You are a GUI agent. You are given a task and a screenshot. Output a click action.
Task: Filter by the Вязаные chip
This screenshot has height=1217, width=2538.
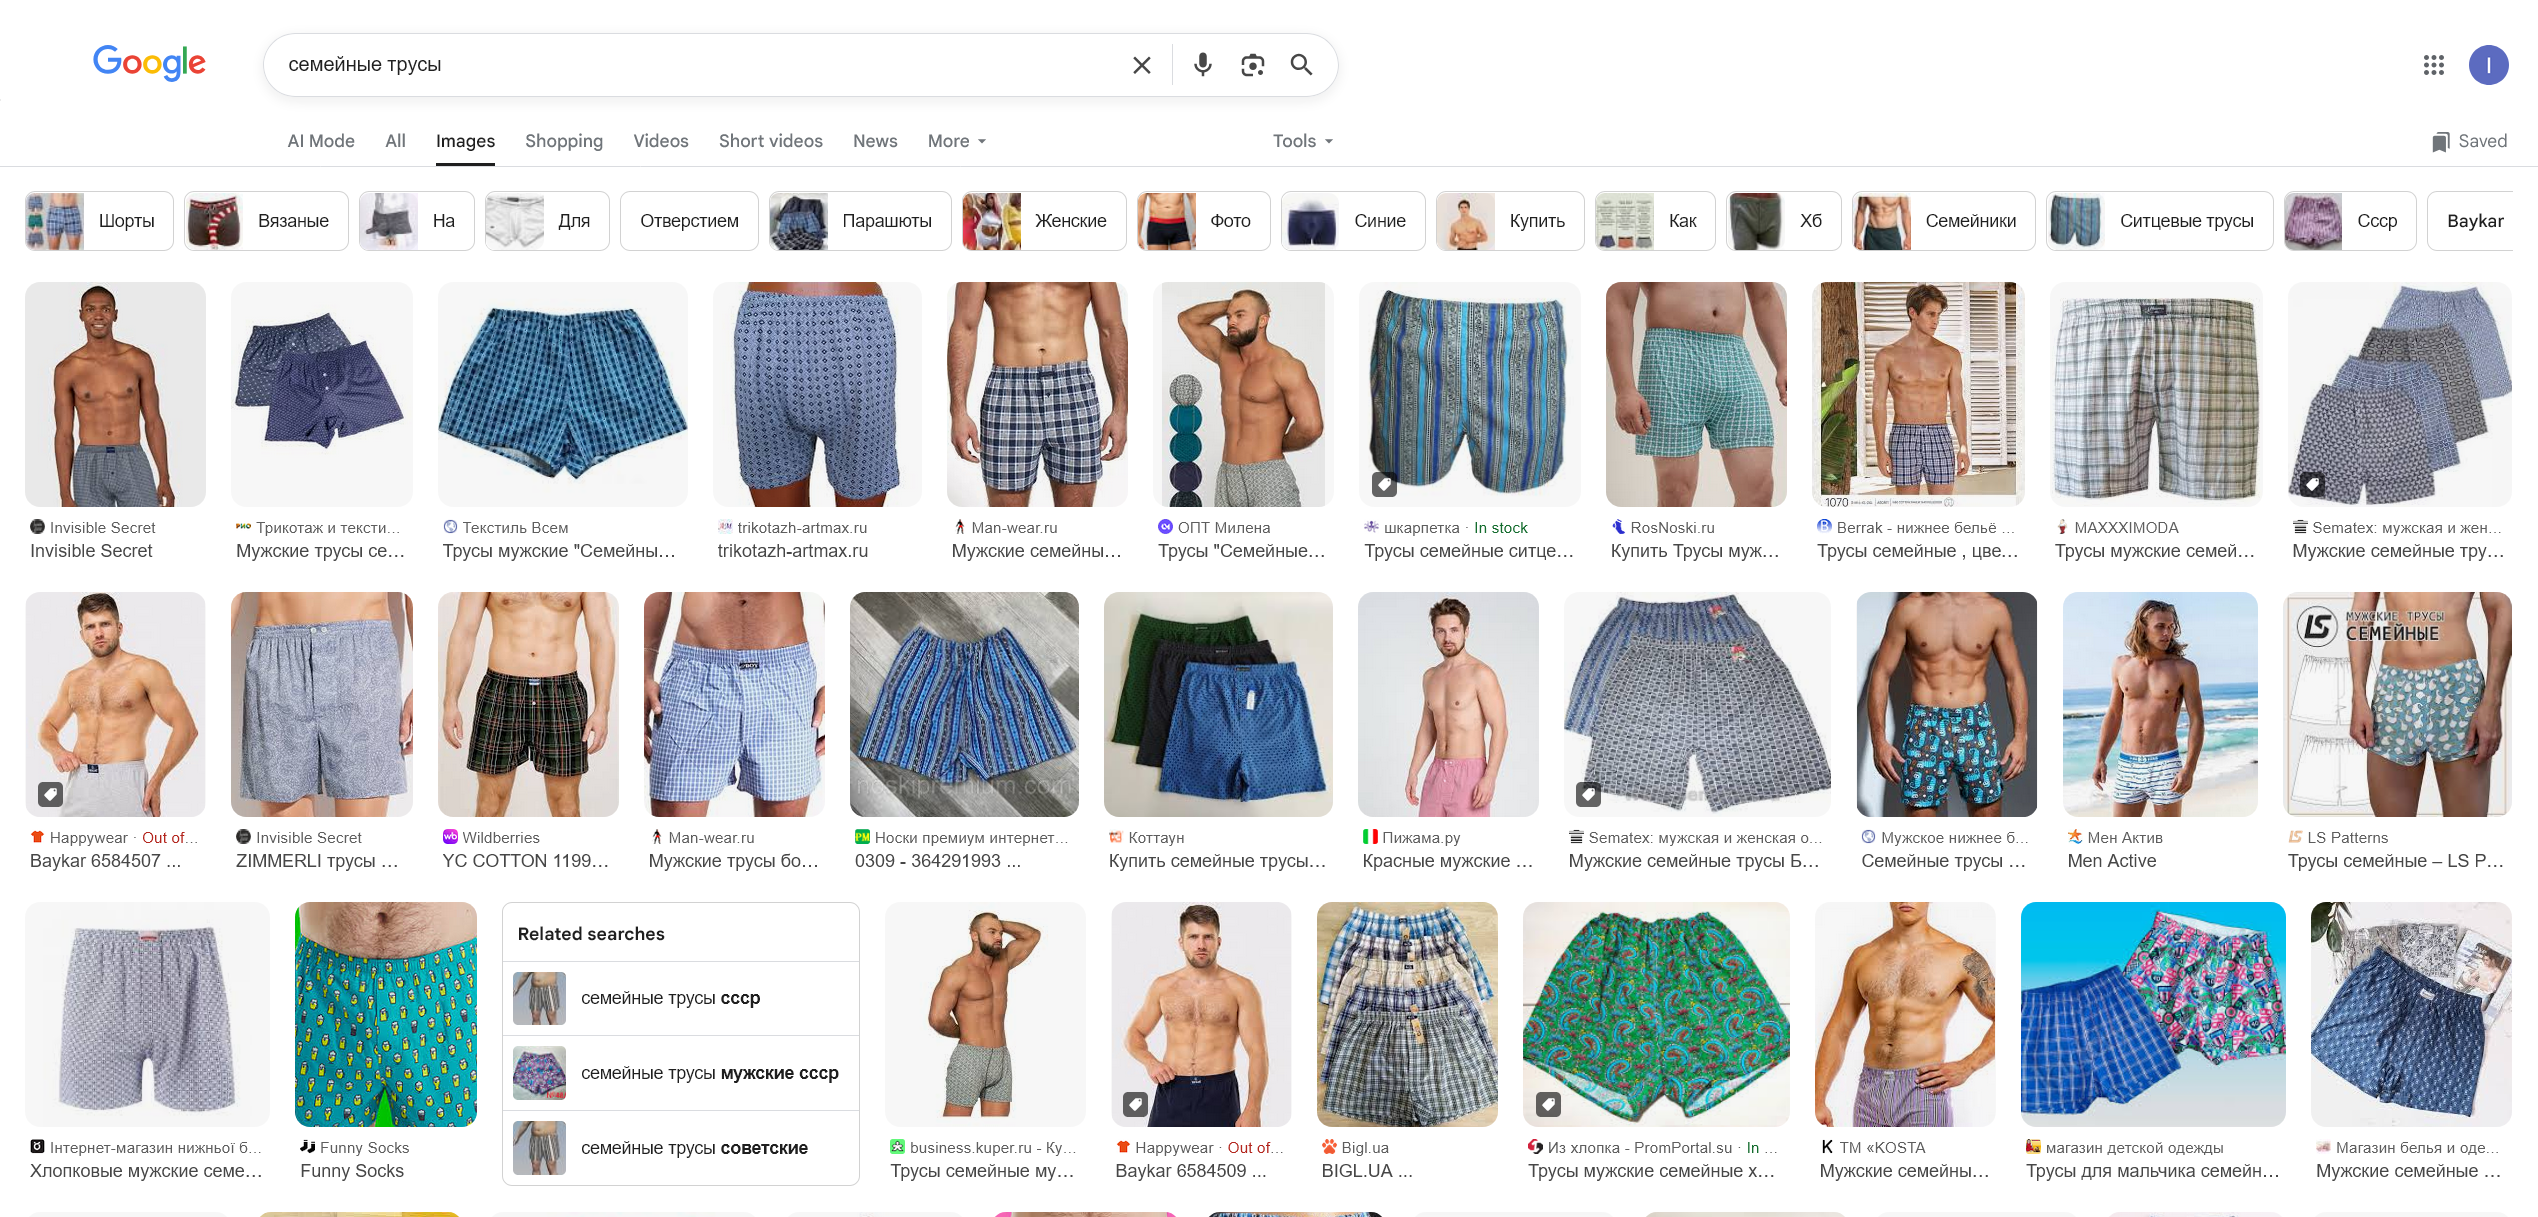click(266, 221)
